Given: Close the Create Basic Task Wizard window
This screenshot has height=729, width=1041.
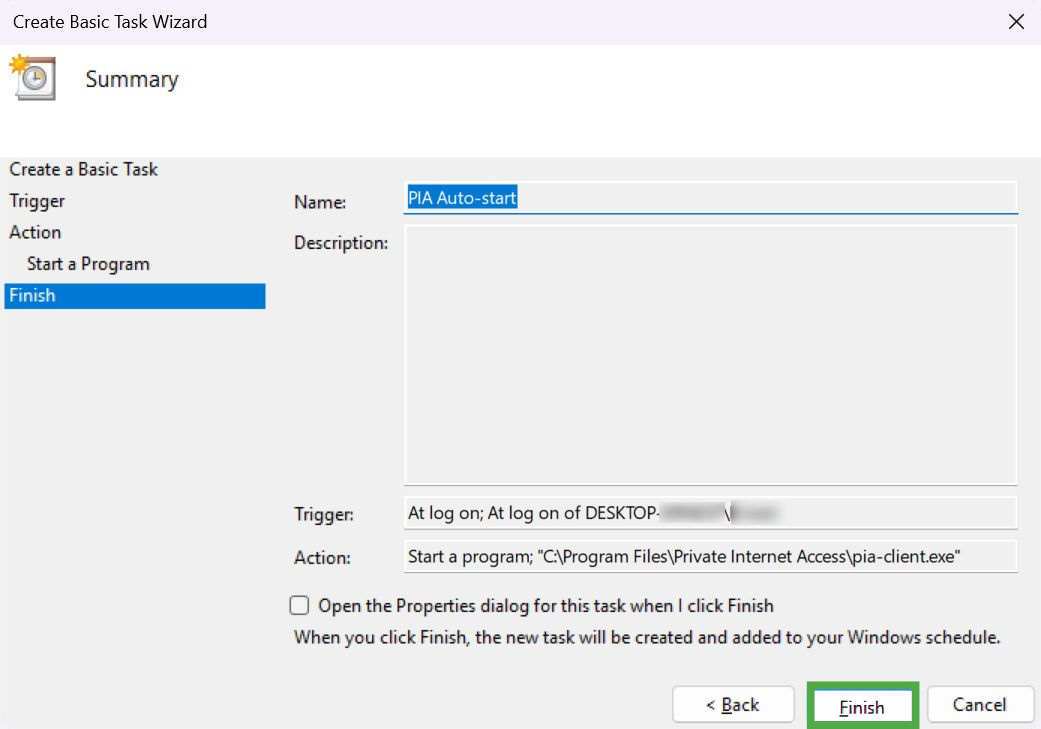Looking at the screenshot, I should pyautogui.click(x=1016, y=22).
